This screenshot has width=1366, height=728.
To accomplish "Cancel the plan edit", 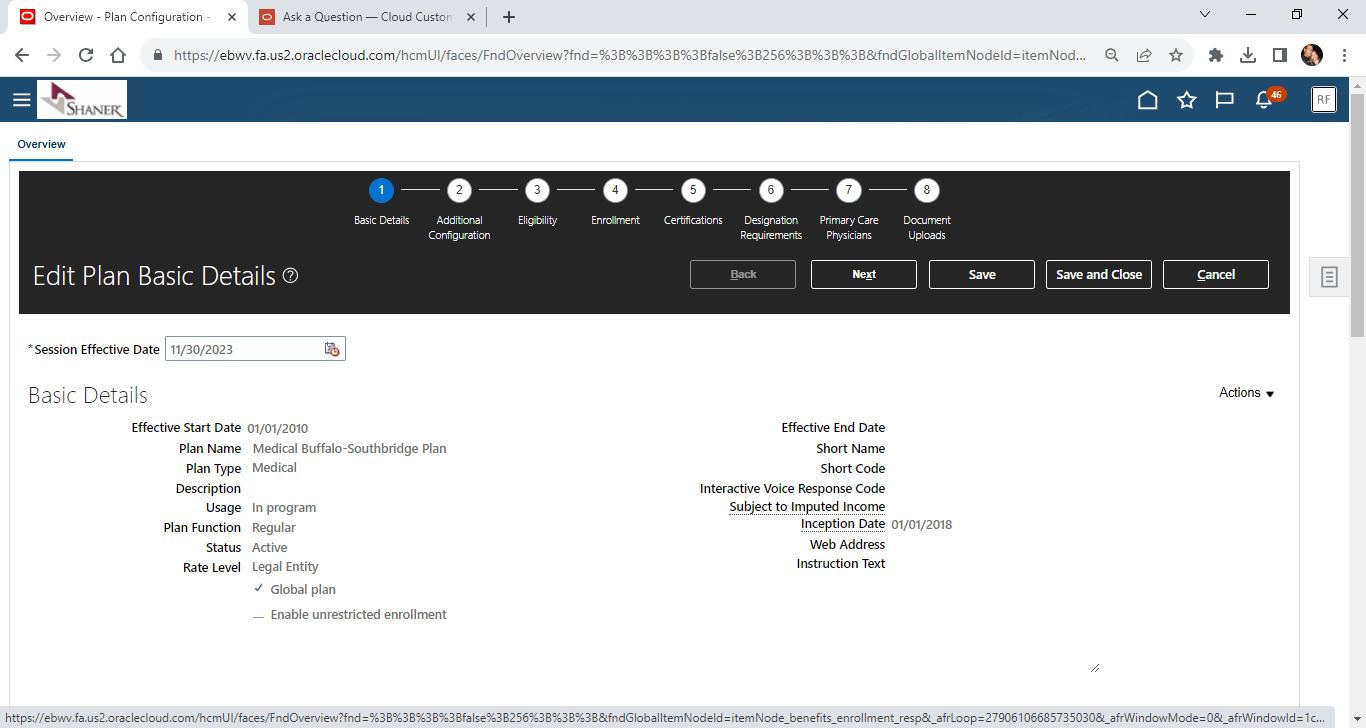I will click(1216, 274).
